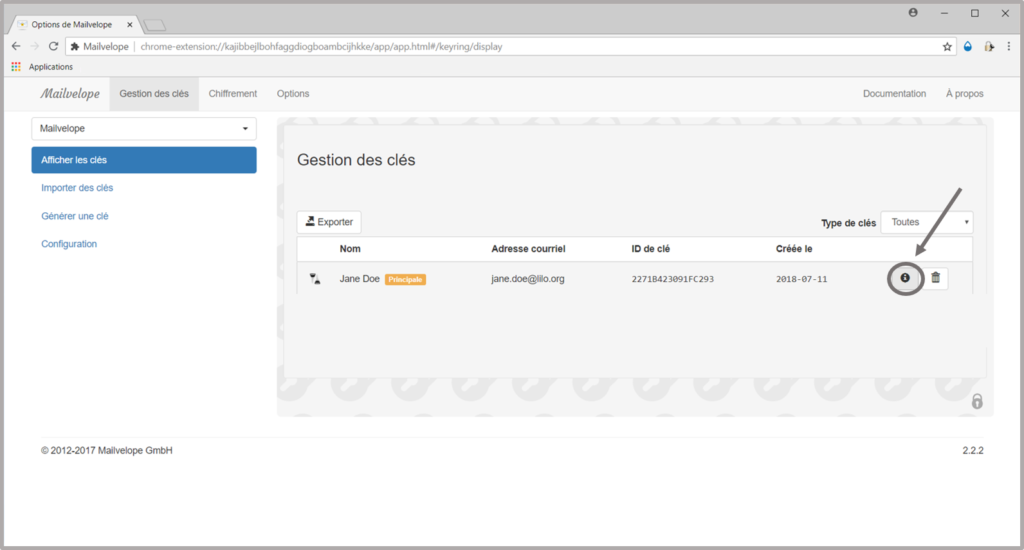Open the Documentation link

894,94
